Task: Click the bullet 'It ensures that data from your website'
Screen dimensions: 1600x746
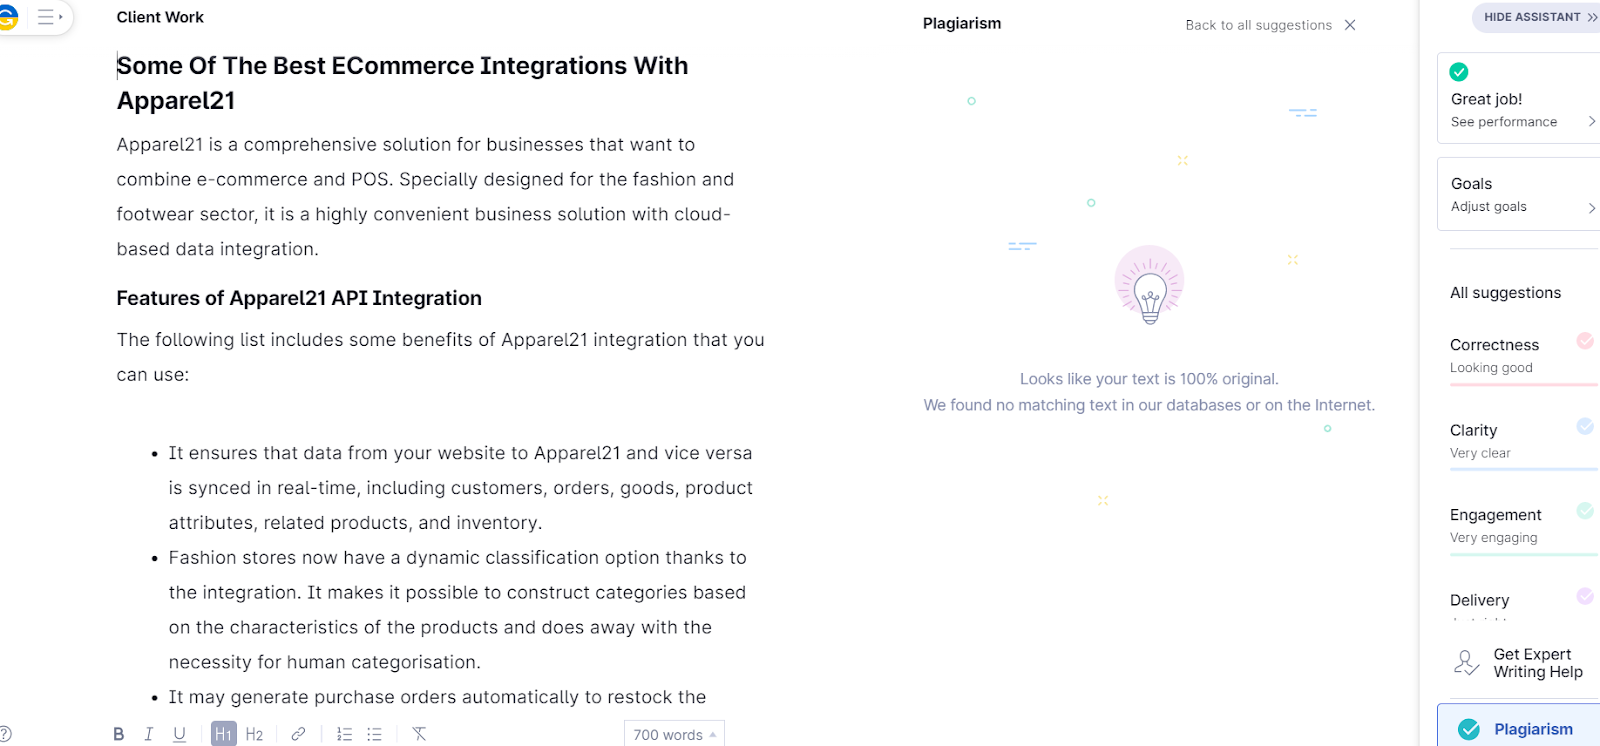Action: [460, 488]
